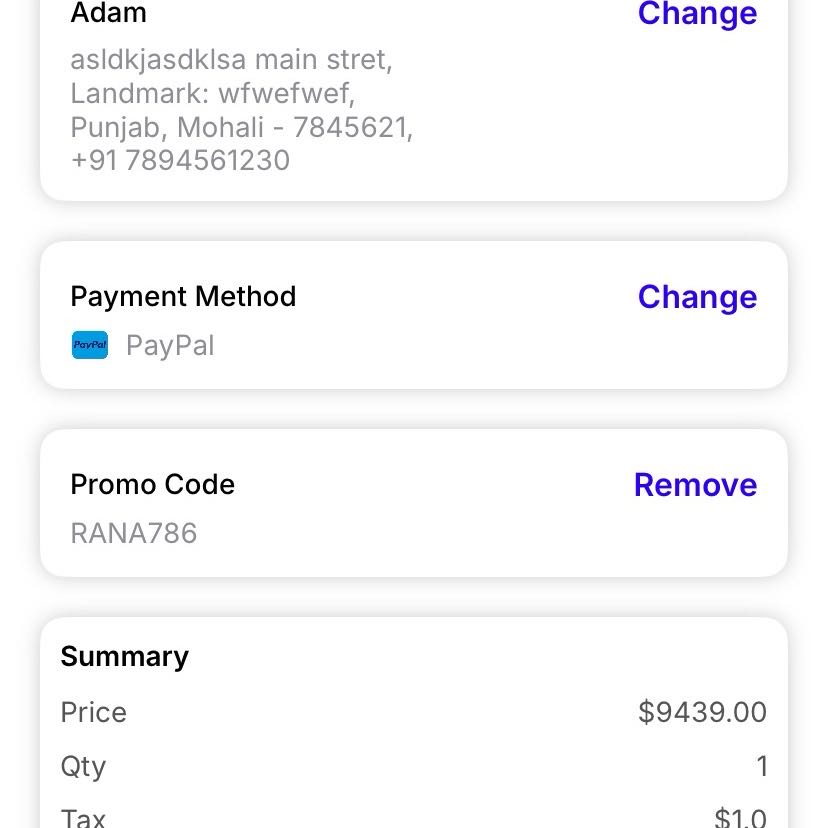Remove the applied promo code
828x828 pixels.
[695, 485]
